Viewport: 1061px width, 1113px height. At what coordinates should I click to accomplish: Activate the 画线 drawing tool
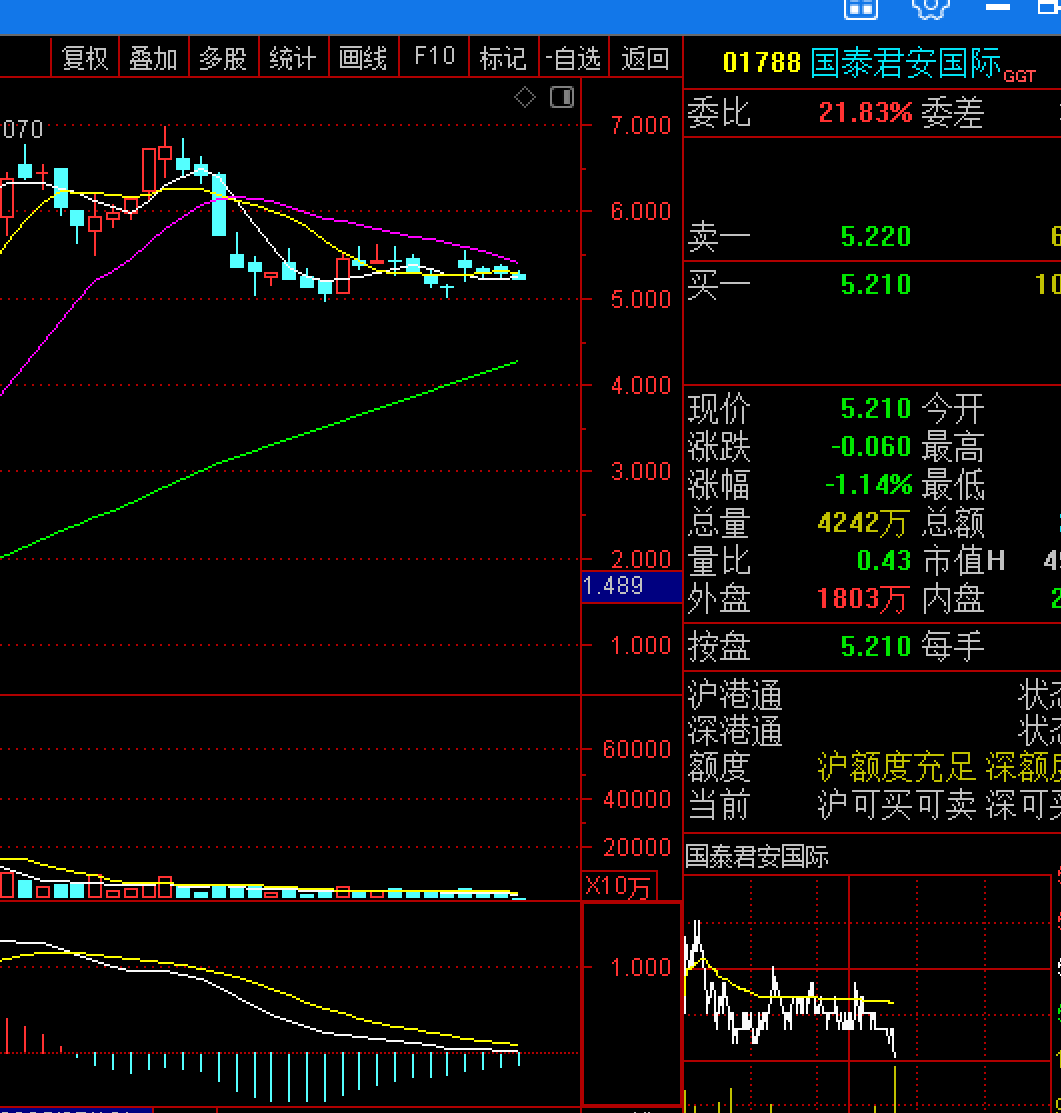point(363,58)
